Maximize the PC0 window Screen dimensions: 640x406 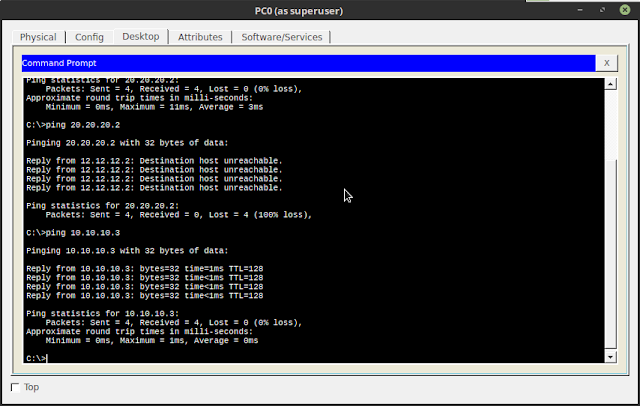pos(602,10)
